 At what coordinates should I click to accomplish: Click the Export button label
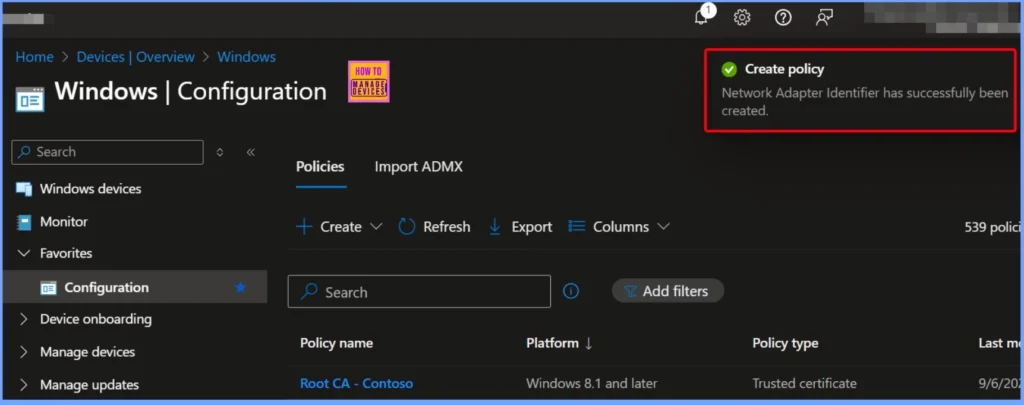coord(532,227)
